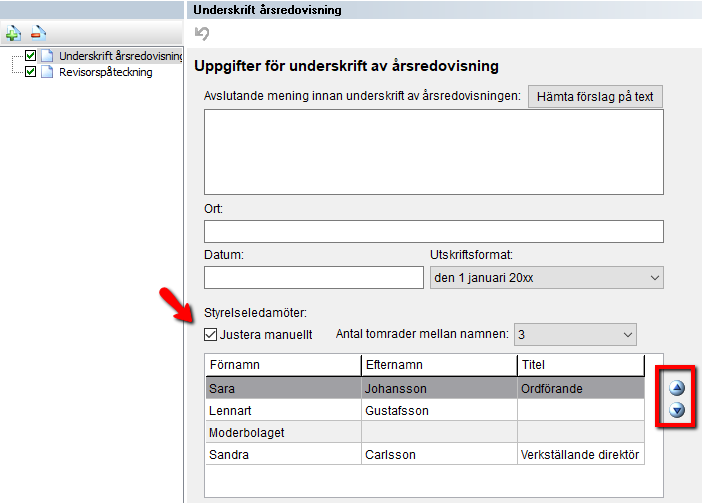Viewport: 702px width, 503px height.
Task: Click into the Ort text field
Action: [x=433, y=232]
